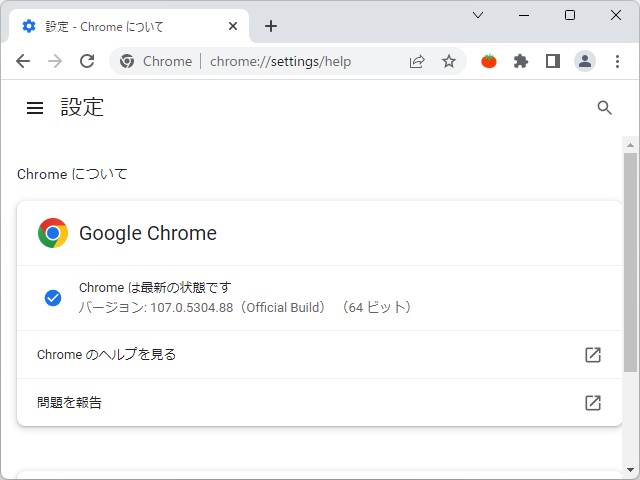Click the Google Chrome logo

point(53,233)
